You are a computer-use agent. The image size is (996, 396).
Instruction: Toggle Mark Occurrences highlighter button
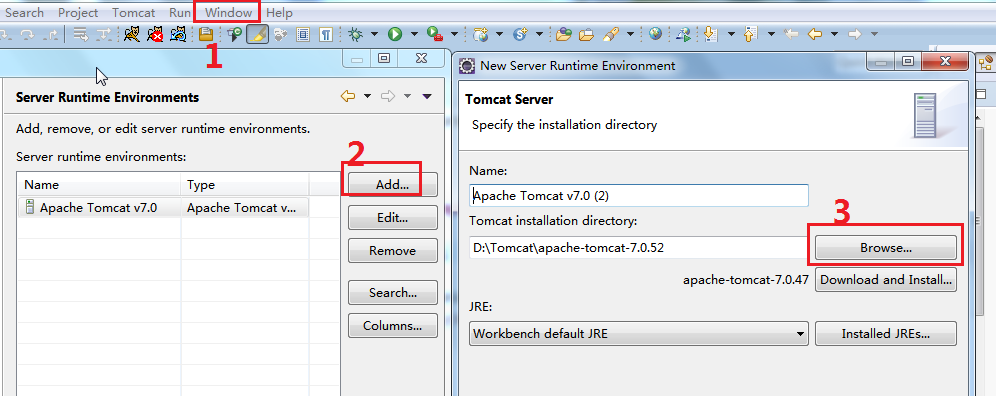(x=257, y=34)
